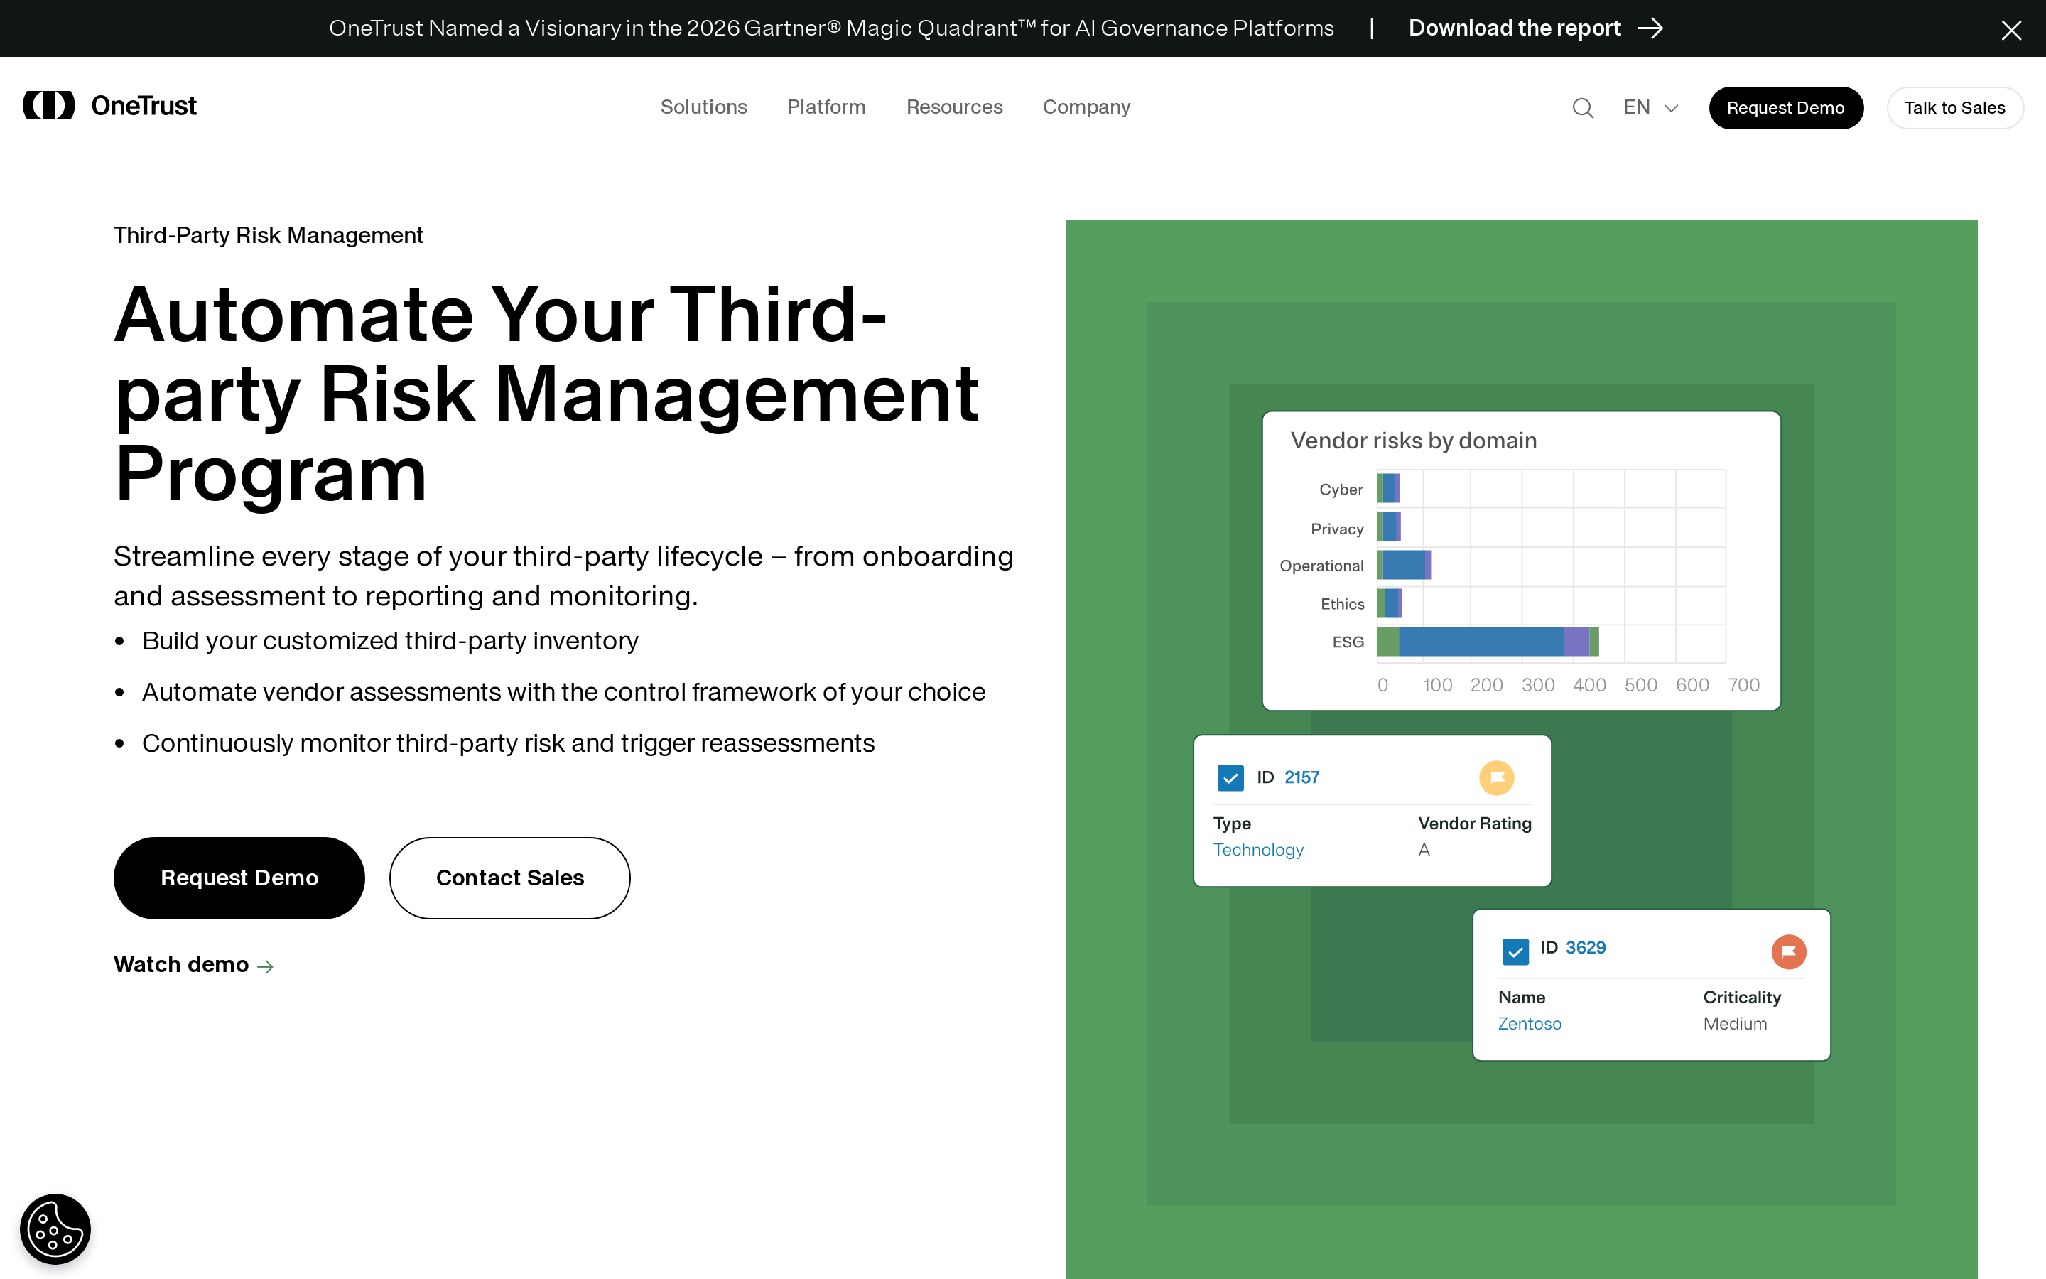This screenshot has height=1279, width=2046.
Task: Click the OneTrust logo
Action: [x=110, y=106]
